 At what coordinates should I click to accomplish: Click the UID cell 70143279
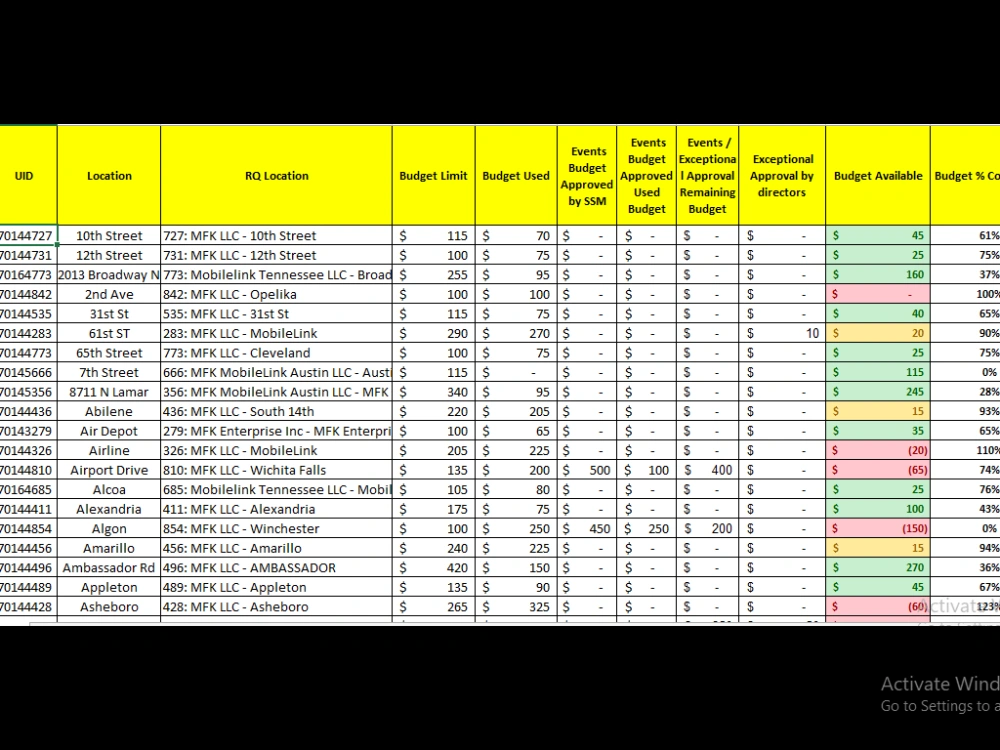point(28,431)
